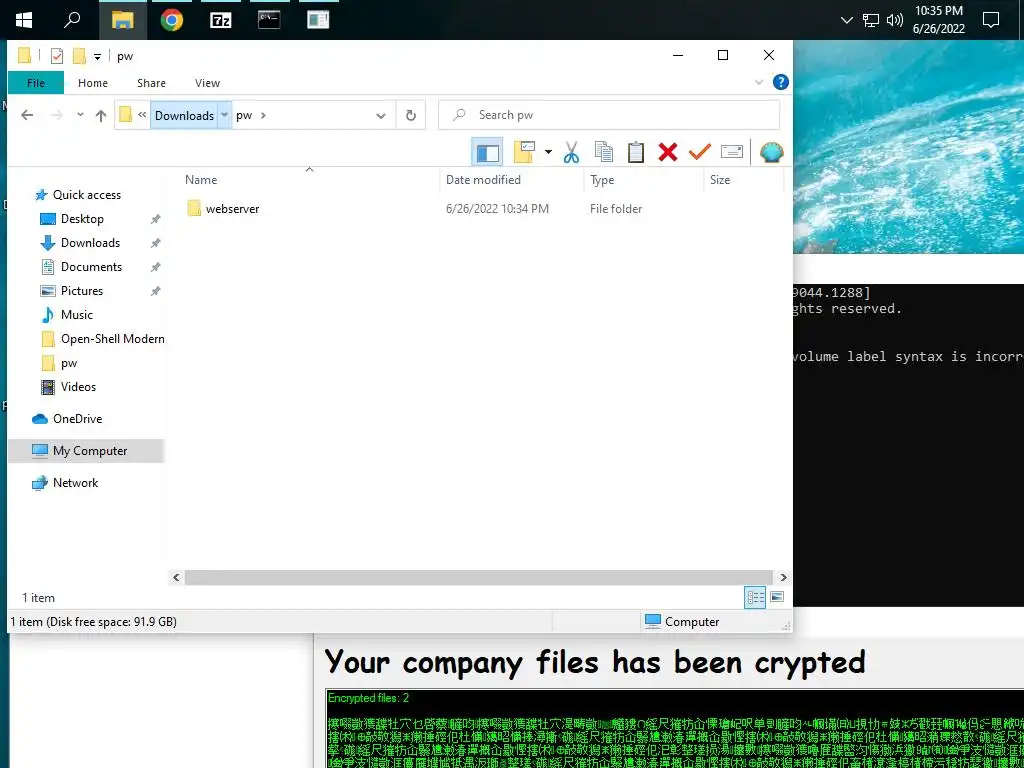
Task: Sort by the Name column header
Action: tap(200, 180)
